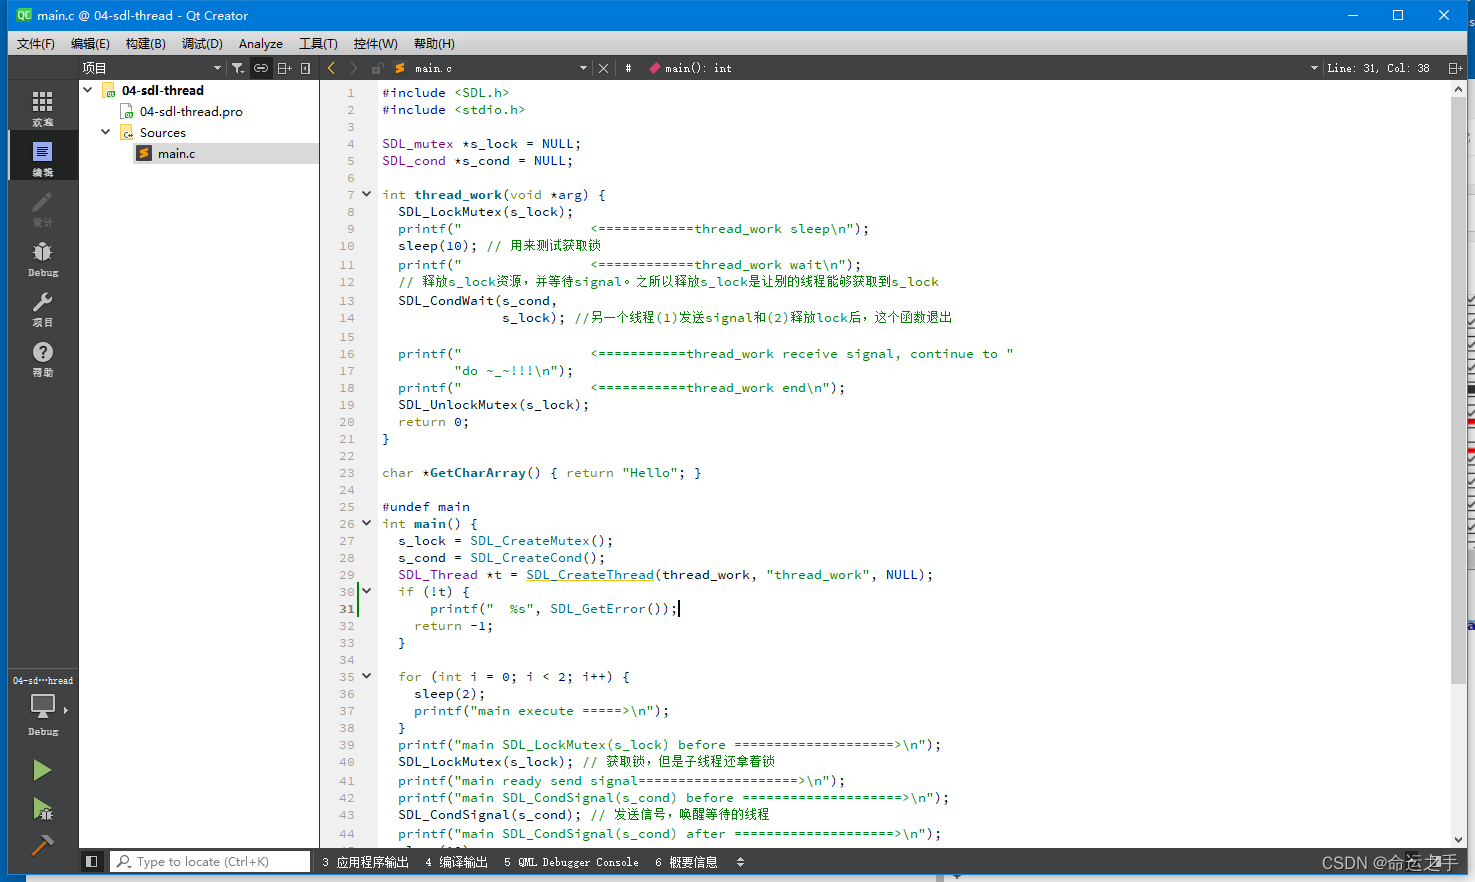Split the editor view icon
This screenshot has width=1475, height=882.
pyautogui.click(x=1455, y=68)
